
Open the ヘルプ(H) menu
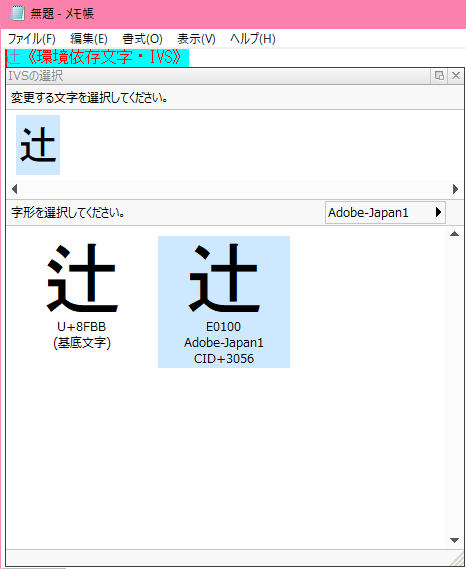[253, 38]
